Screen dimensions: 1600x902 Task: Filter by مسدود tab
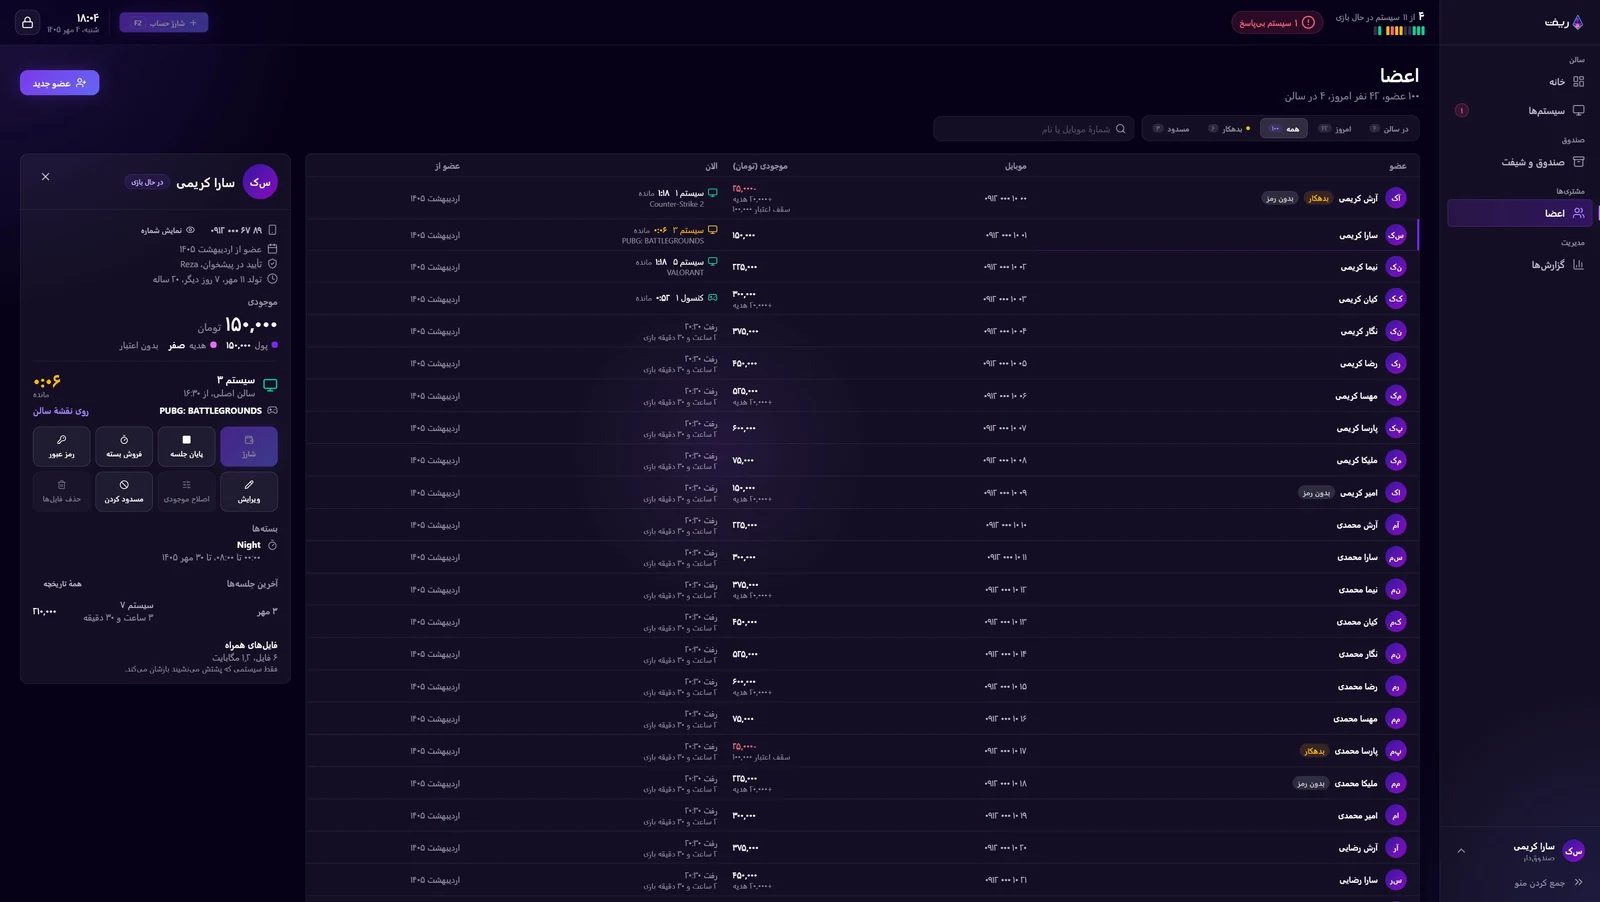pos(1172,129)
